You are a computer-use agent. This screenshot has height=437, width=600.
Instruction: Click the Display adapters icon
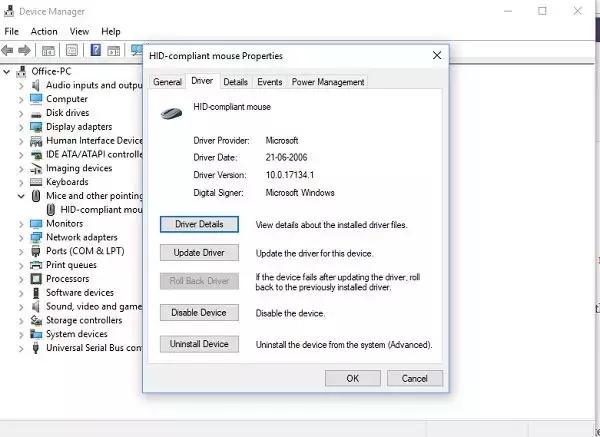(x=36, y=127)
